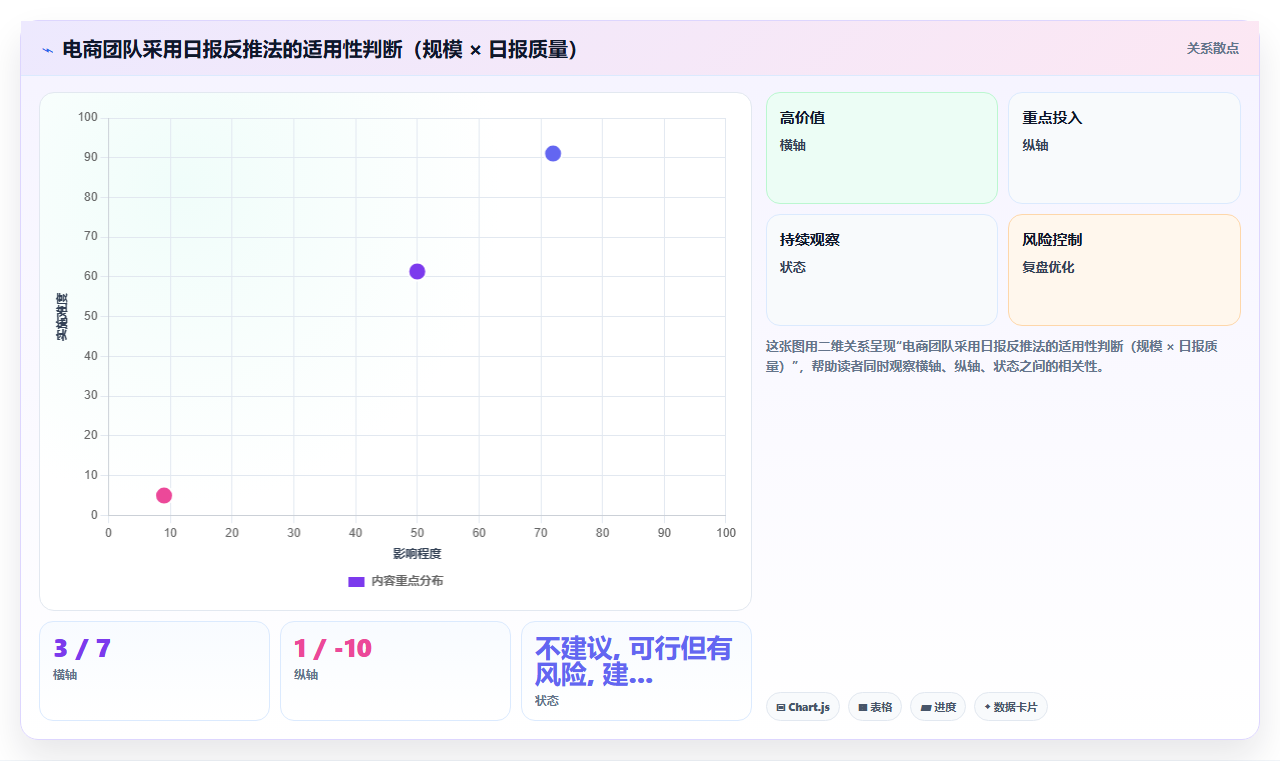The width and height of the screenshot is (1280, 761).
Task: Click the purple legend swatch for 内容重点分布
Action: tap(356, 581)
